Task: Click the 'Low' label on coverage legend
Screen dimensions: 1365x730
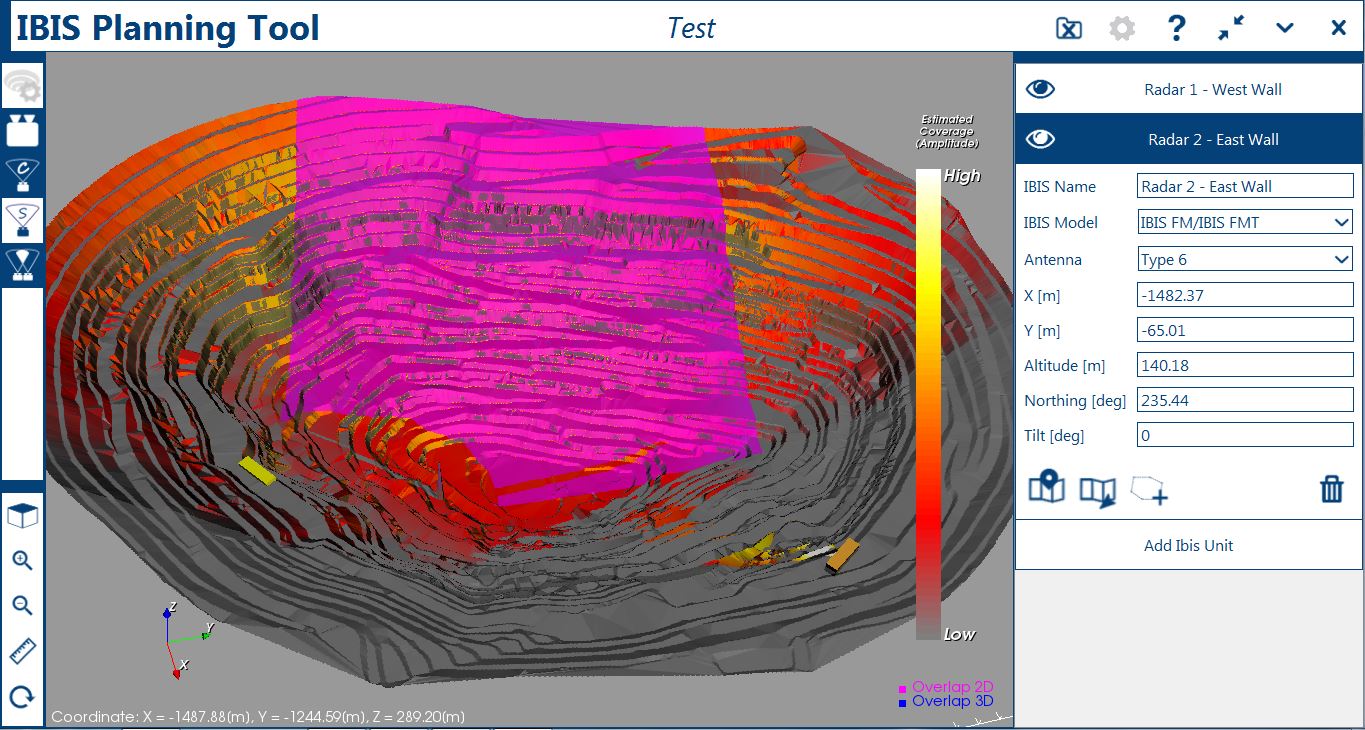Action: tap(959, 634)
